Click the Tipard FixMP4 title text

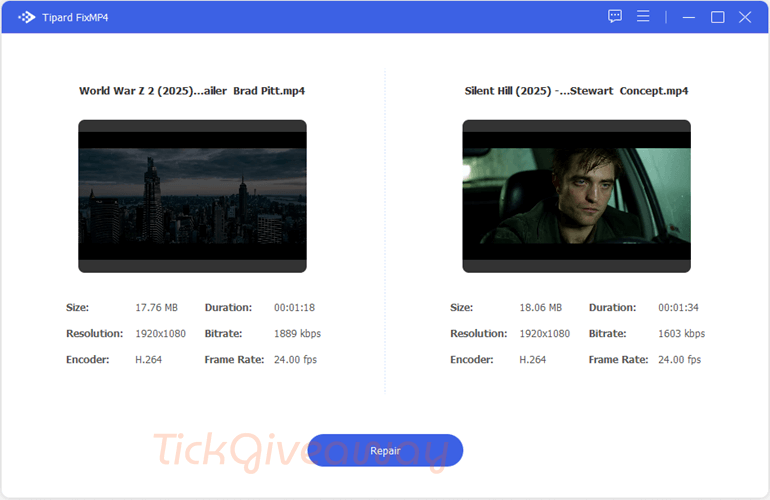click(x=75, y=18)
